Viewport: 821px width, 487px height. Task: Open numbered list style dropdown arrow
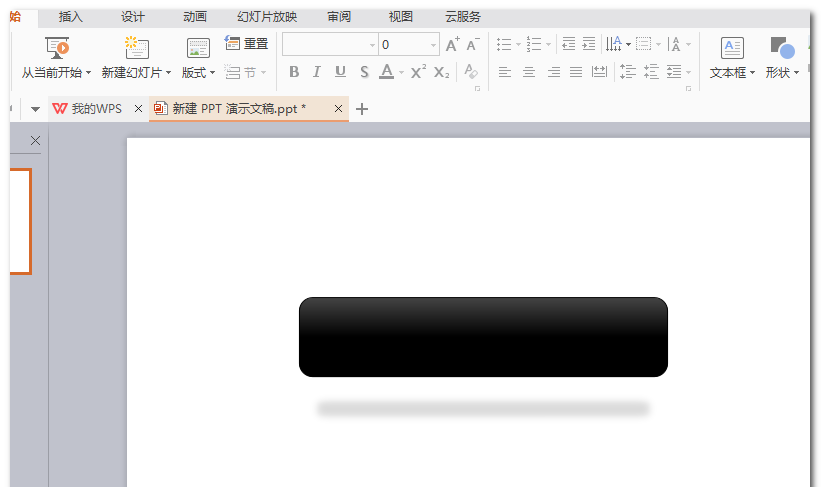548,45
